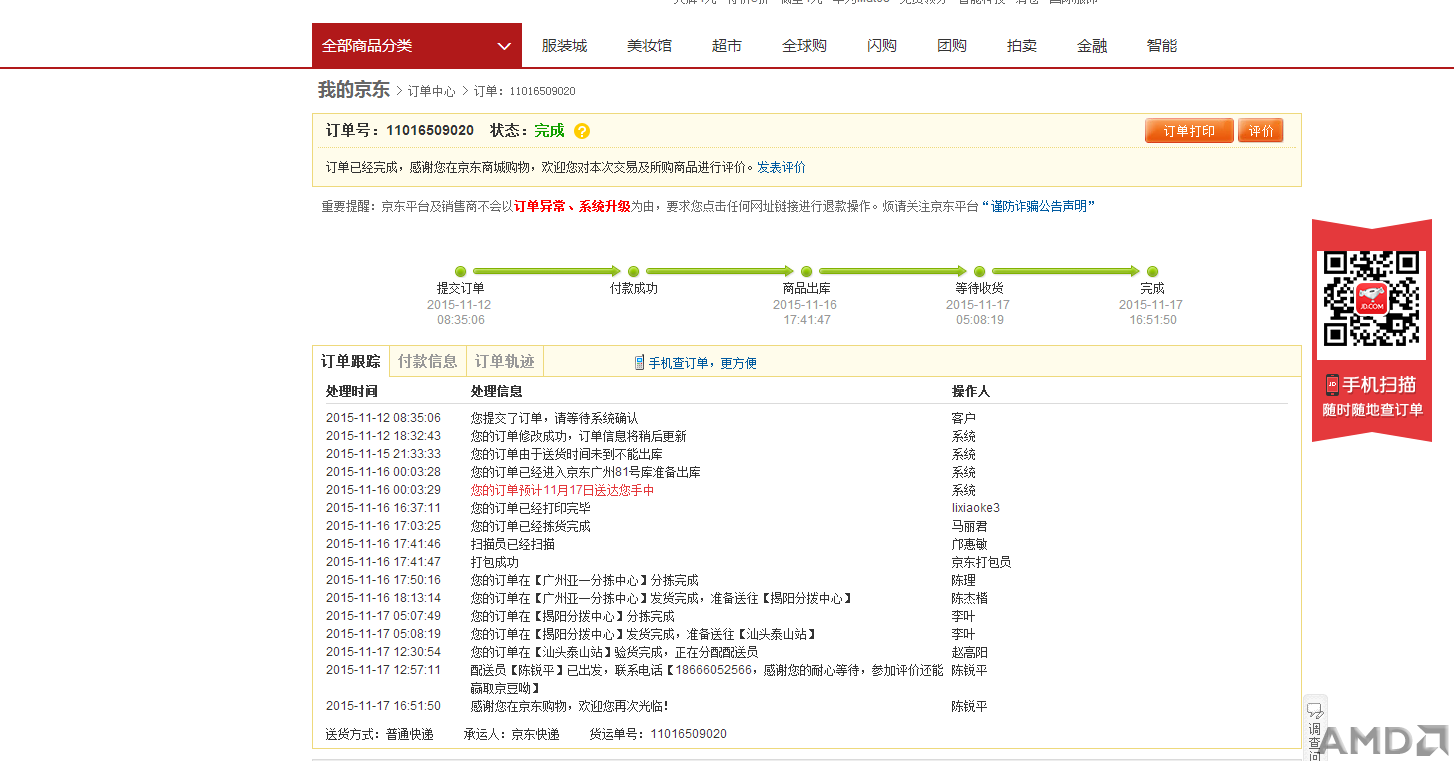The height and width of the screenshot is (761, 1454).
Task: Click the 手机查订单，更方便 link
Action: click(703, 363)
